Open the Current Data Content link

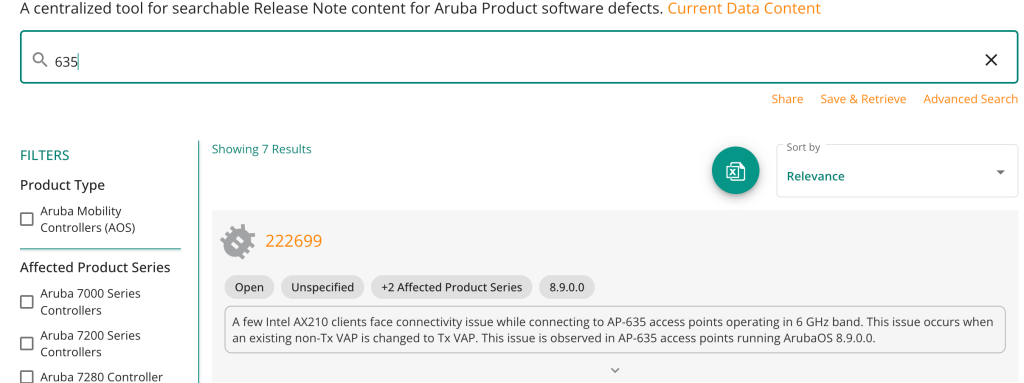point(744,9)
